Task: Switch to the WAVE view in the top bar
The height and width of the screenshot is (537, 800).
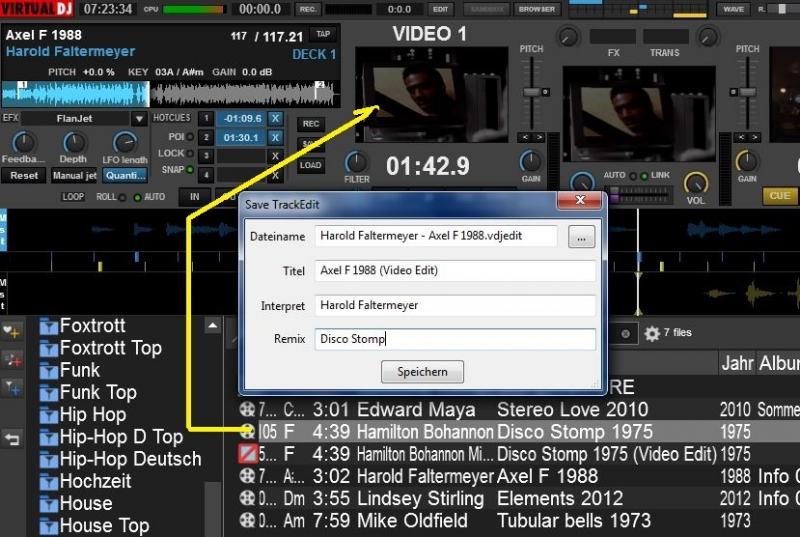Action: (734, 9)
